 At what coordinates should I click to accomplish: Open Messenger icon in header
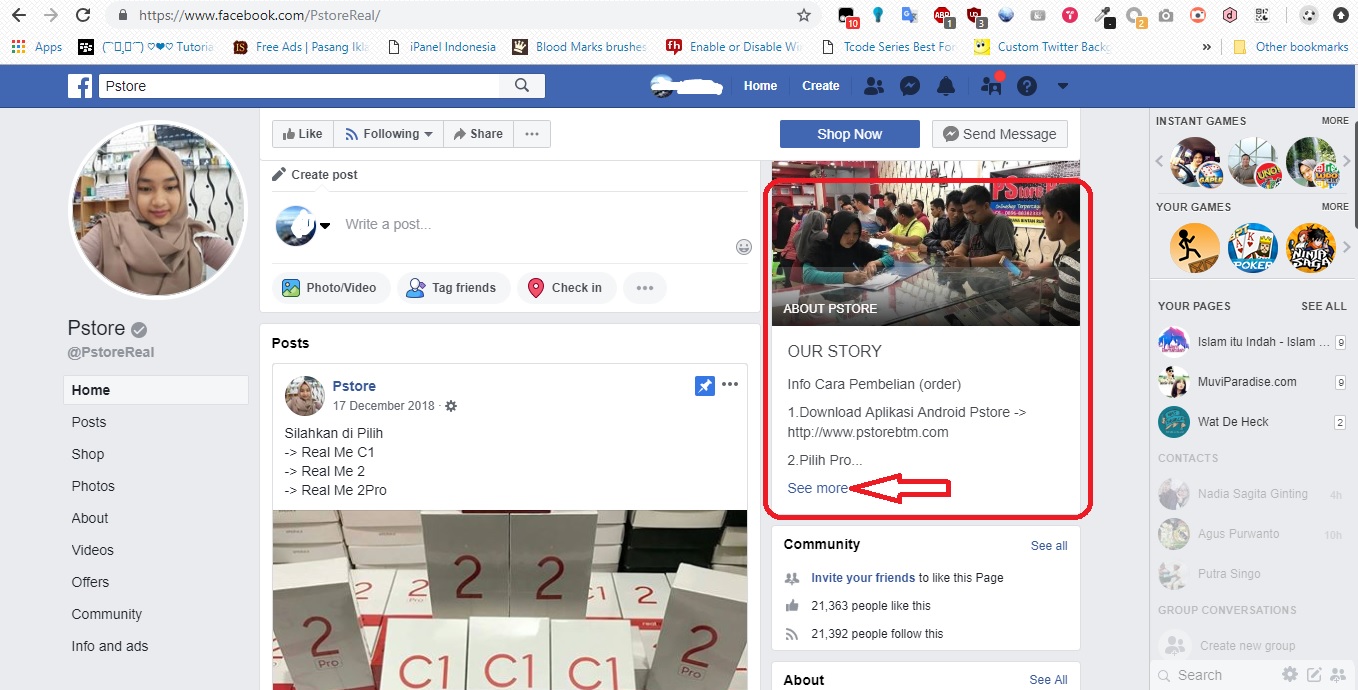(910, 86)
